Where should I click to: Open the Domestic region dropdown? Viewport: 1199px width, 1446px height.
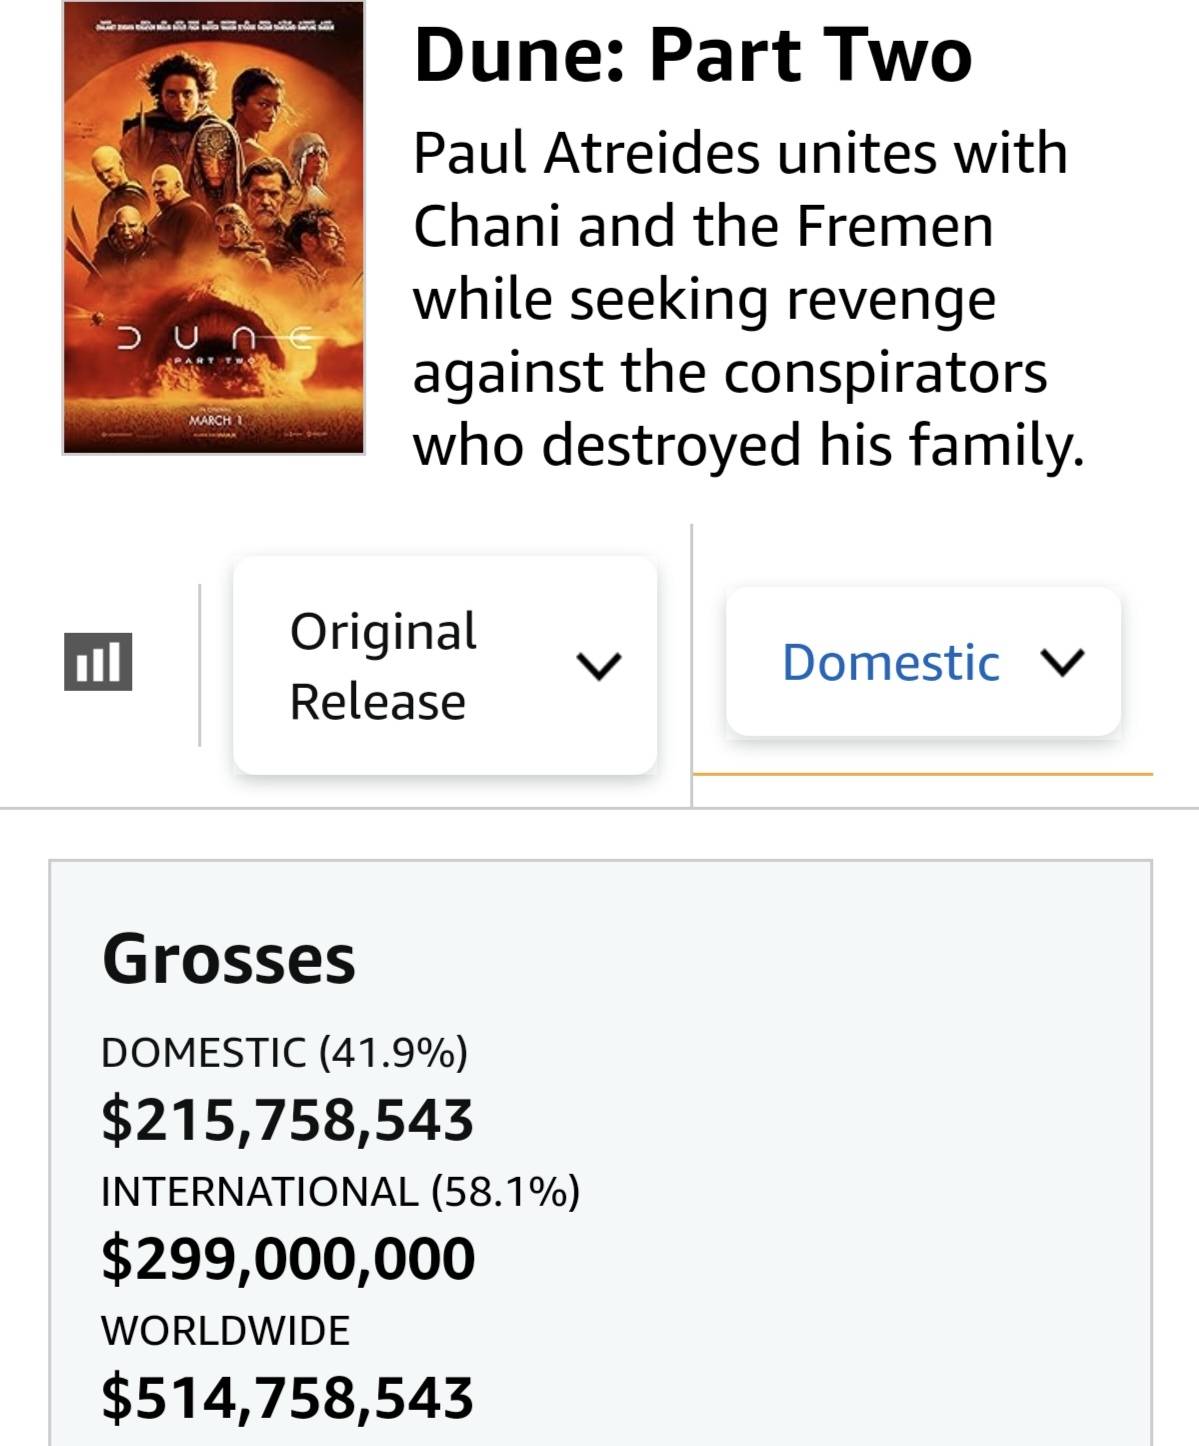point(922,662)
